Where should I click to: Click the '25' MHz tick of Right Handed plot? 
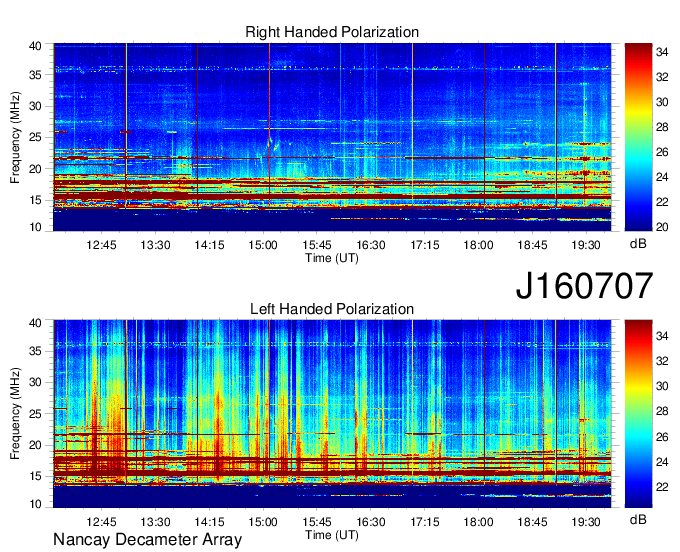click(x=35, y=138)
